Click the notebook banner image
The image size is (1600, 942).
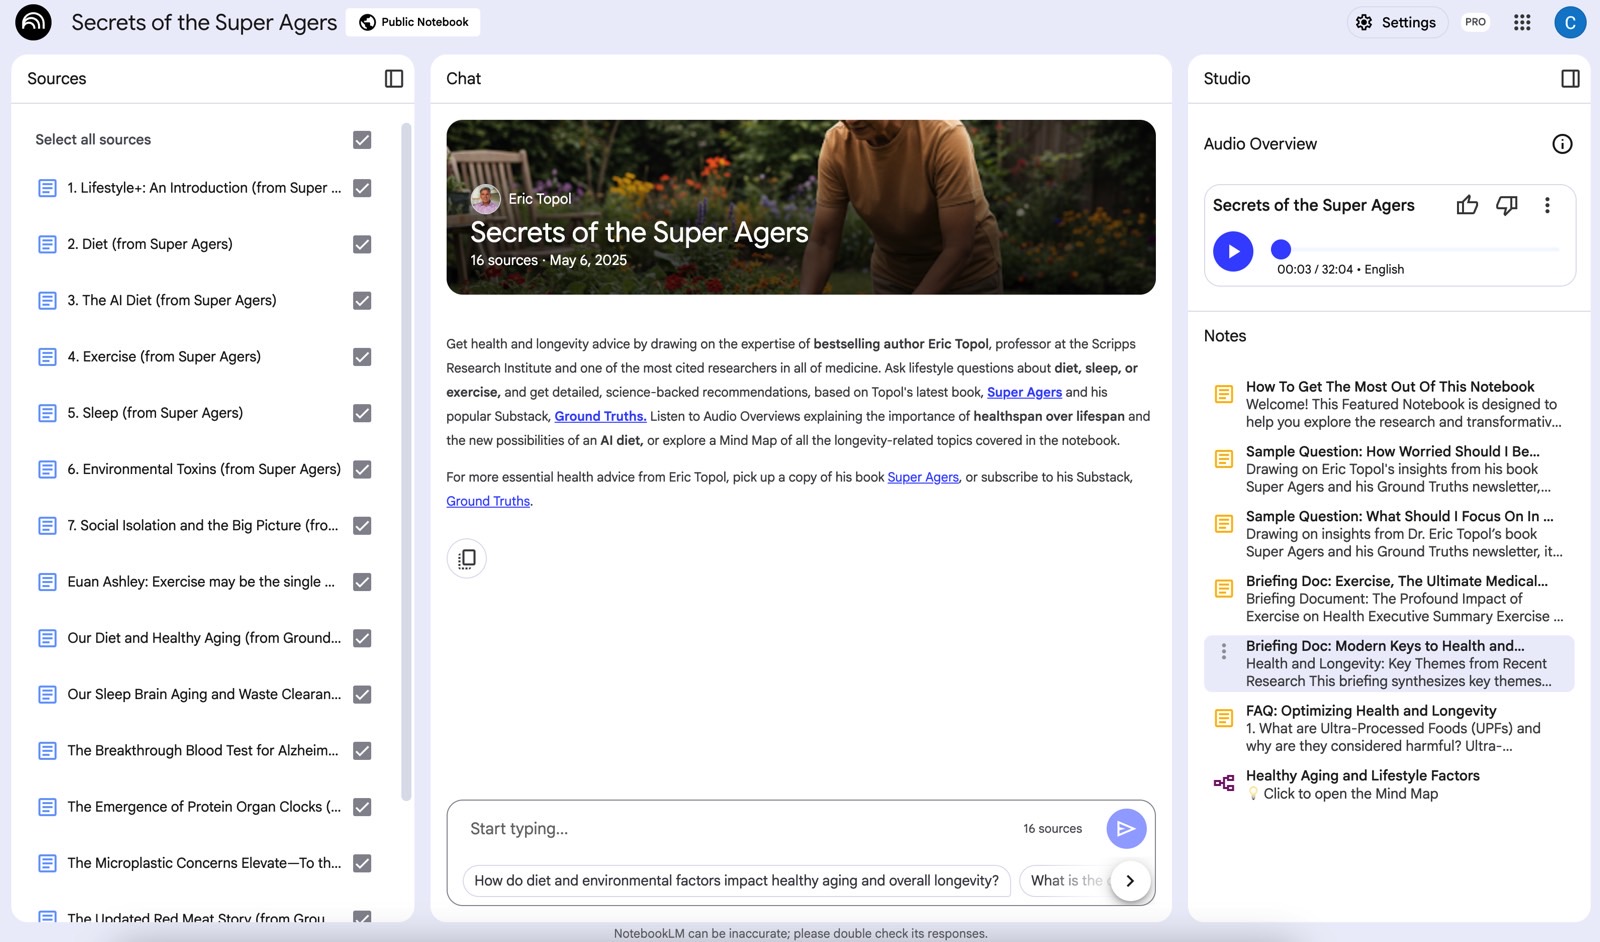coord(801,207)
